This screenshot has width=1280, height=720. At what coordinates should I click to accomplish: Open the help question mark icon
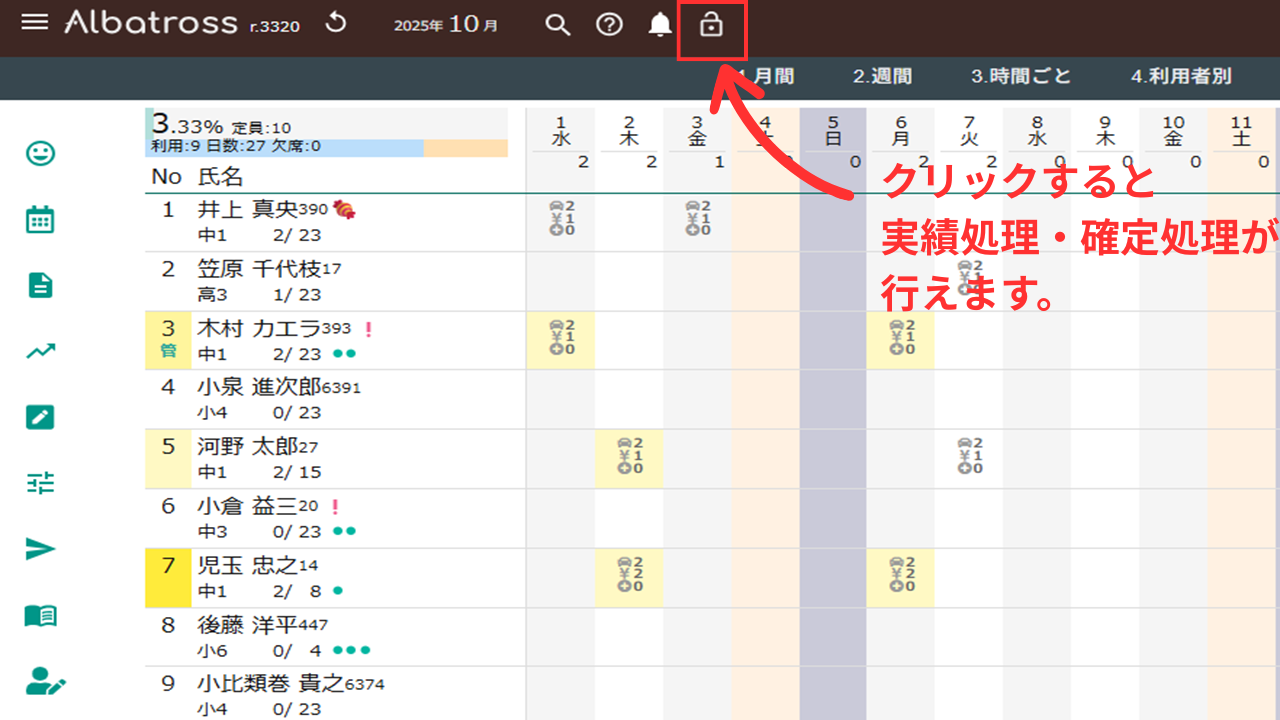(x=609, y=25)
